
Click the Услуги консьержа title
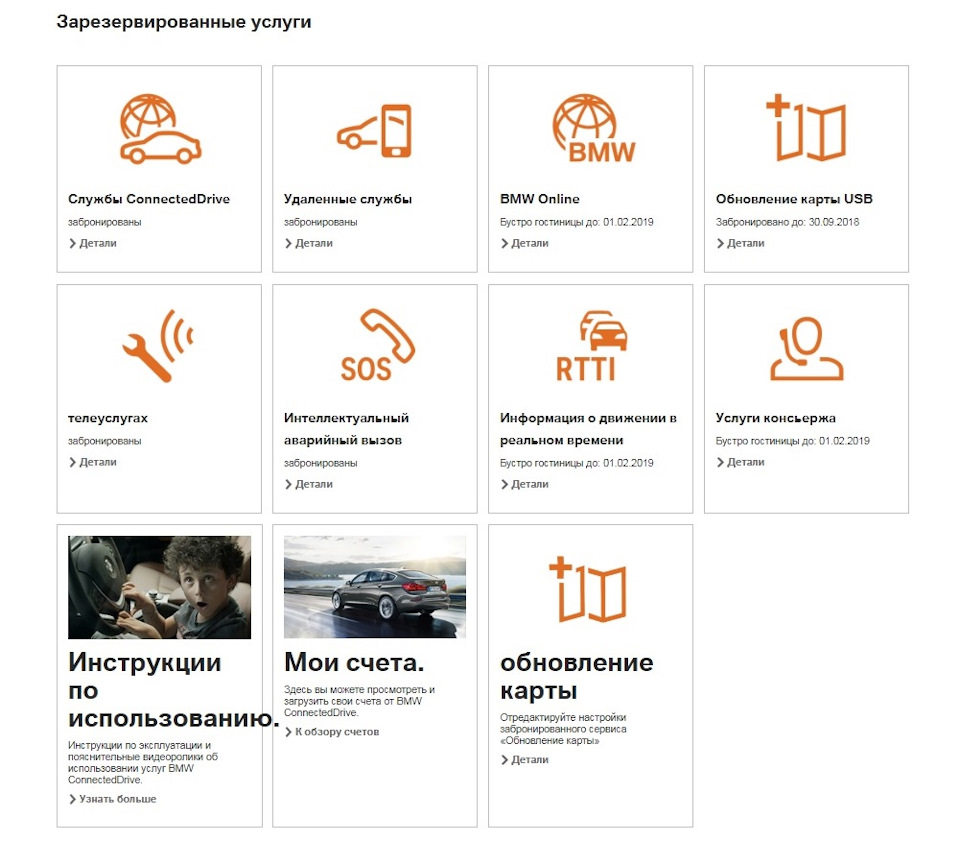(x=776, y=418)
